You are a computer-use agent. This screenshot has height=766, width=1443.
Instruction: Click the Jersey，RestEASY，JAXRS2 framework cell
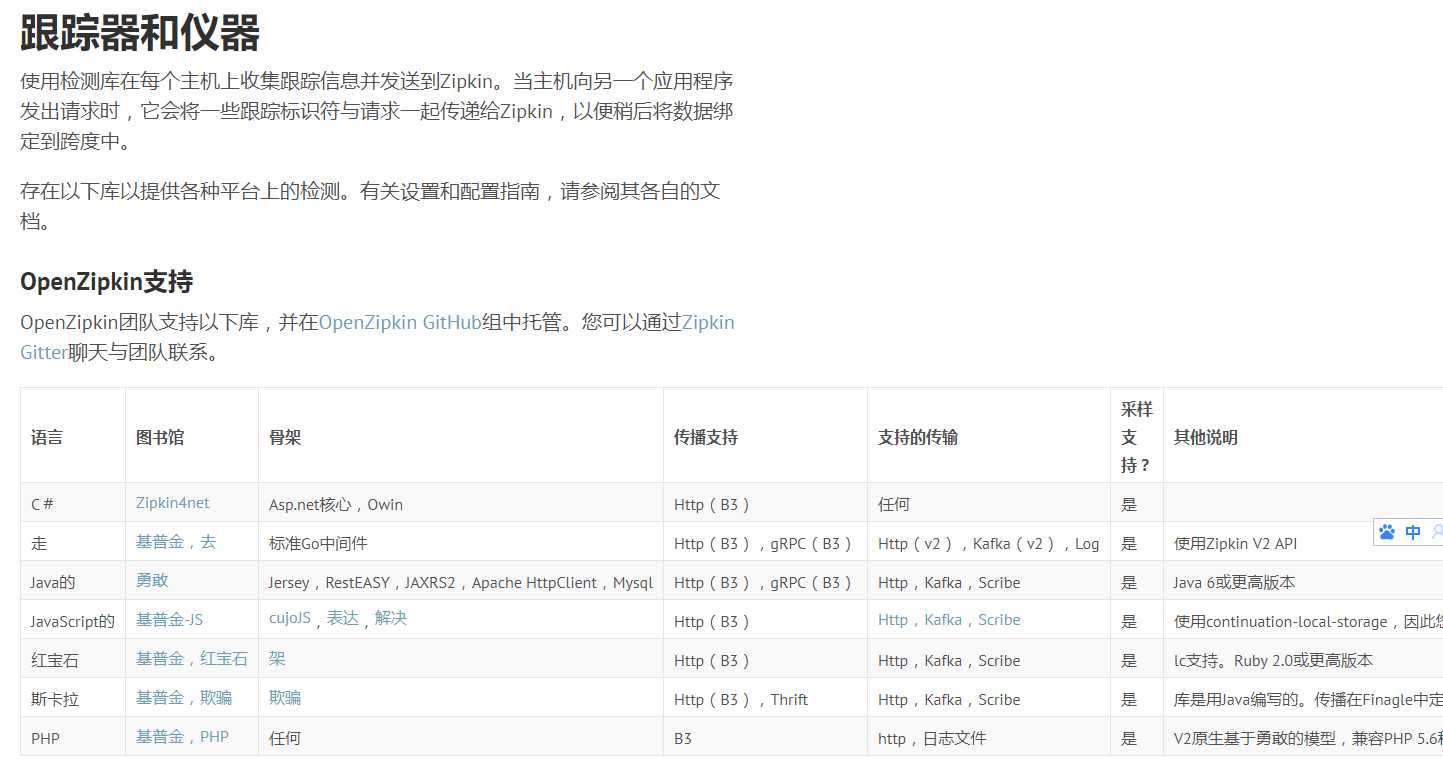tap(460, 582)
